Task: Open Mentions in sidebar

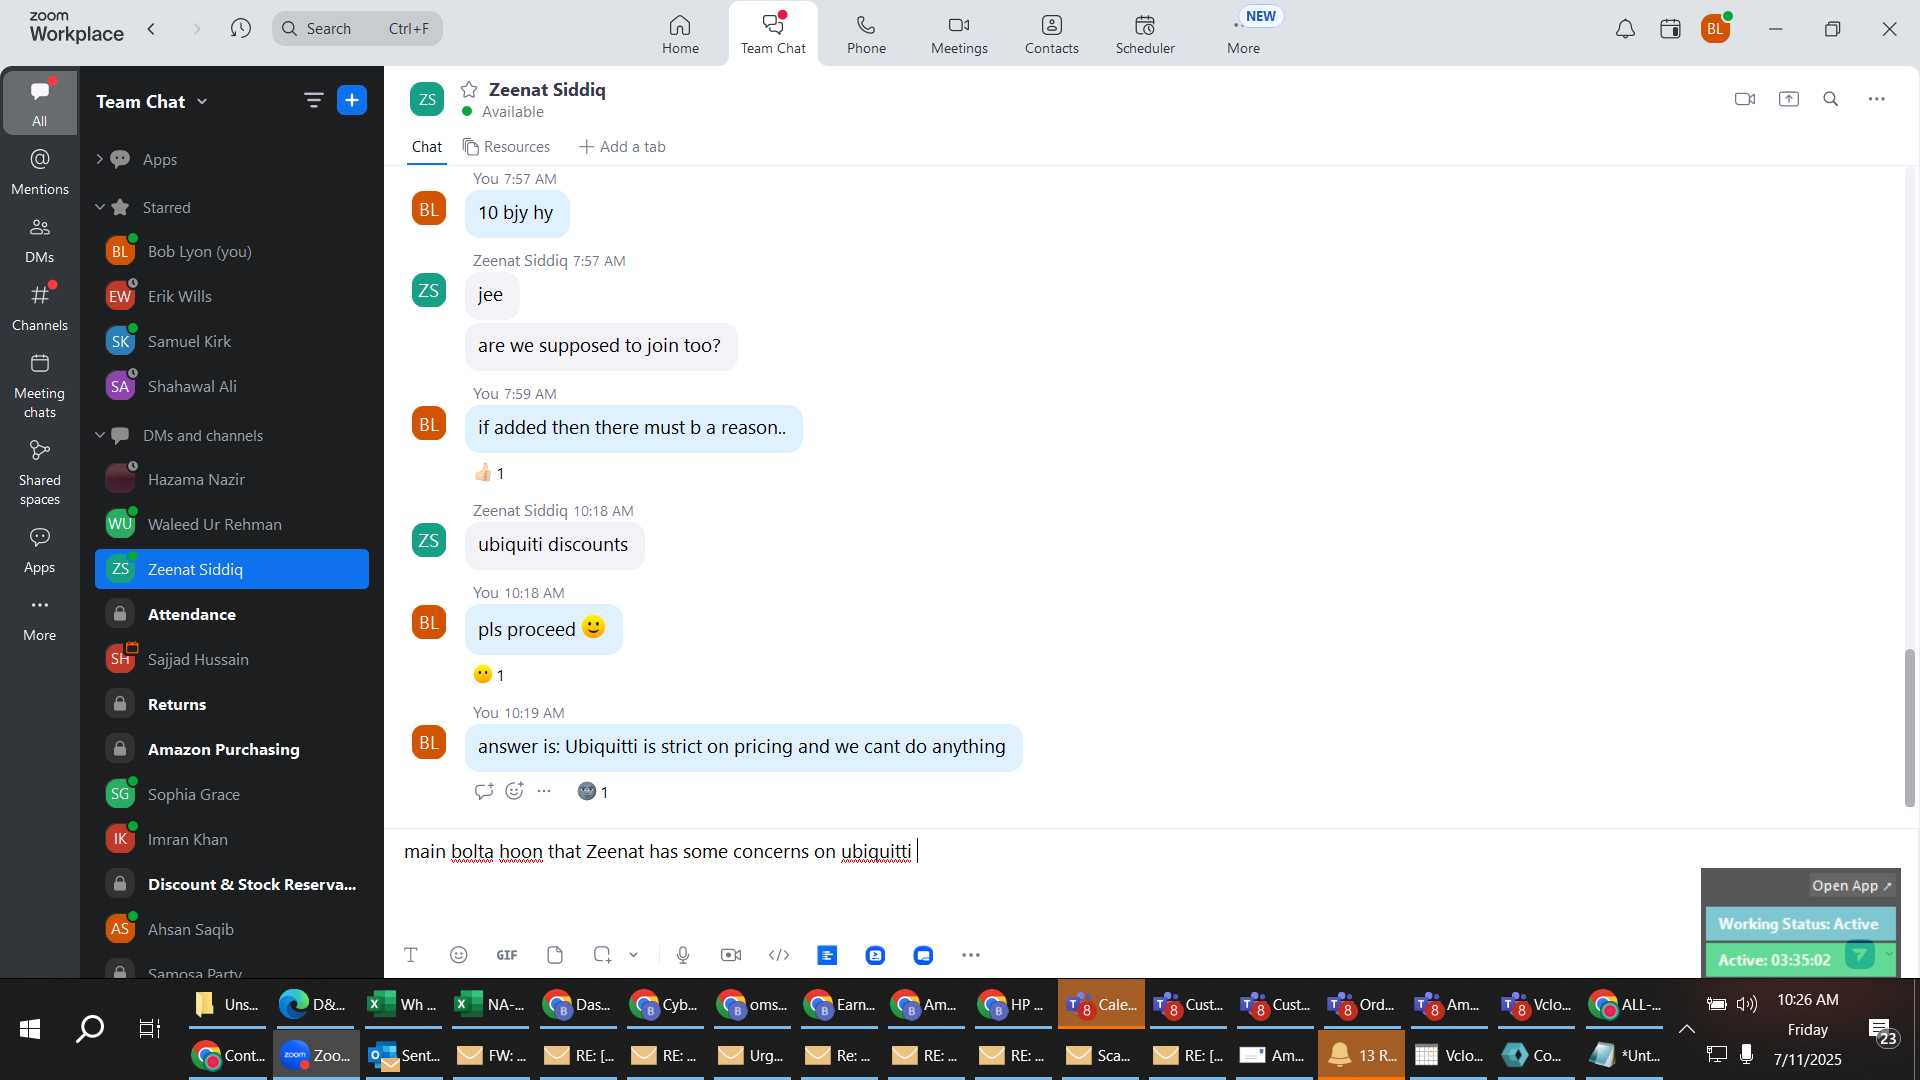Action: point(40,171)
